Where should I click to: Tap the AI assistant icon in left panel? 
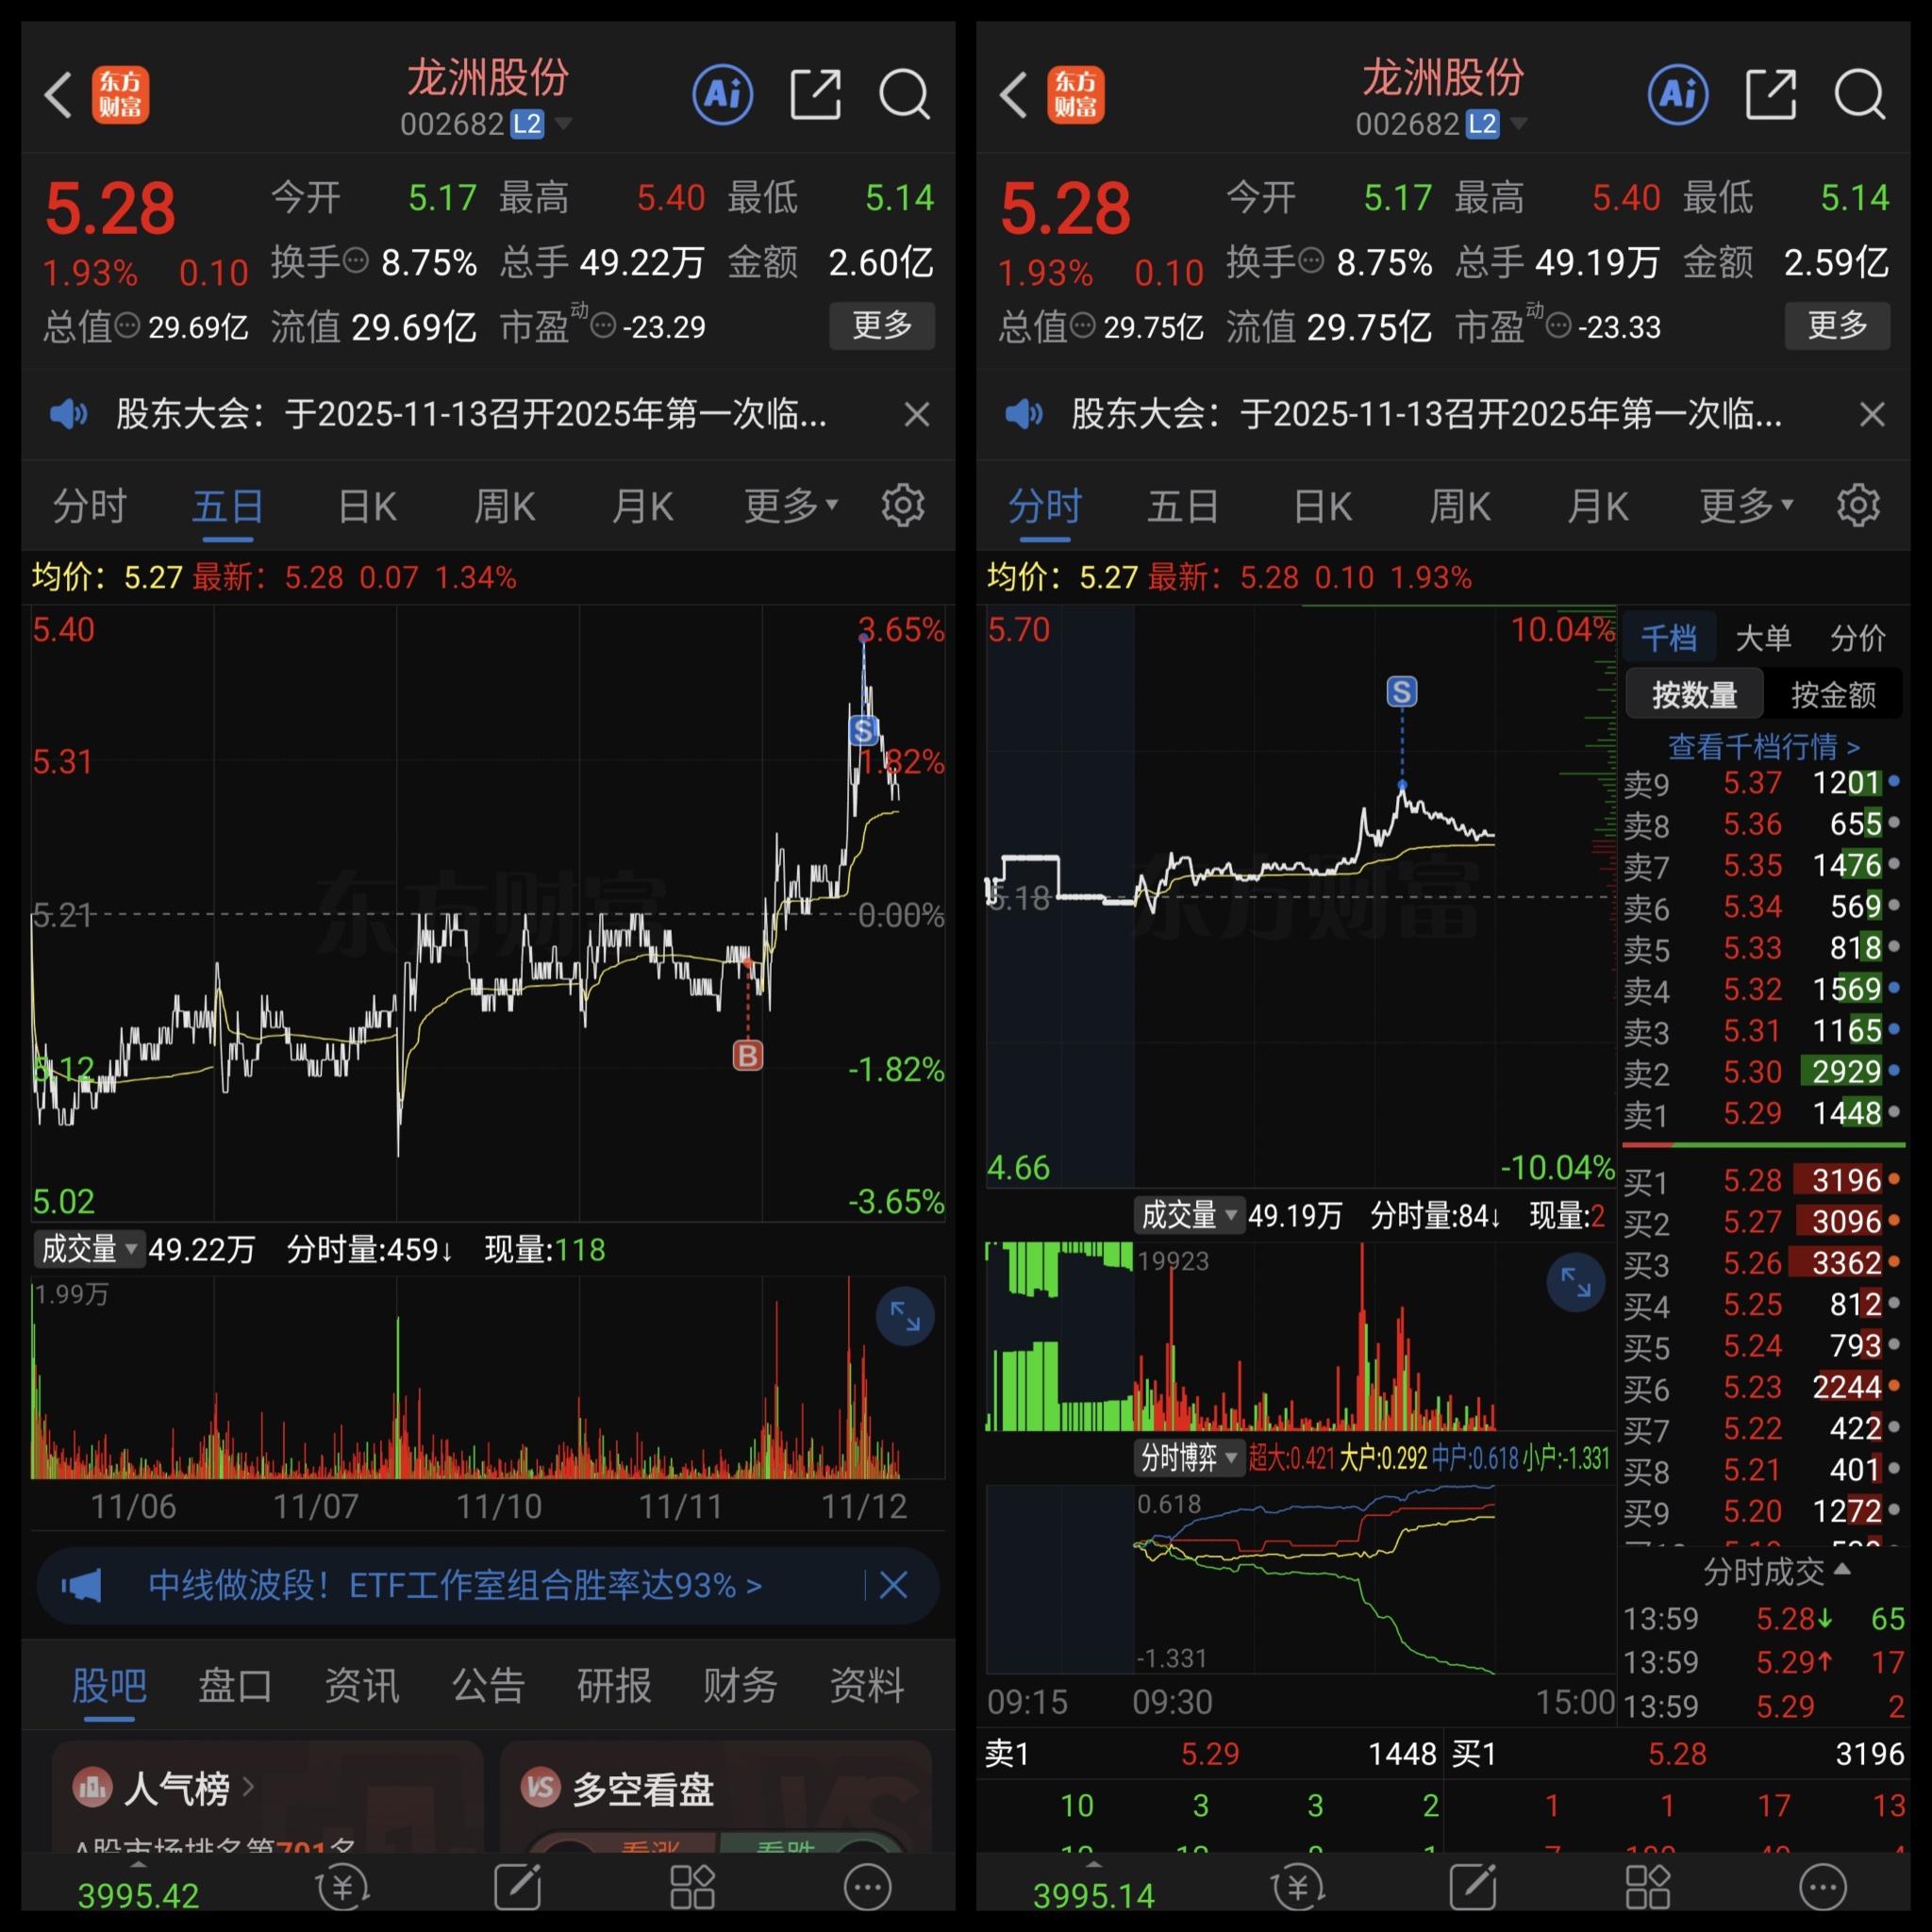click(722, 95)
